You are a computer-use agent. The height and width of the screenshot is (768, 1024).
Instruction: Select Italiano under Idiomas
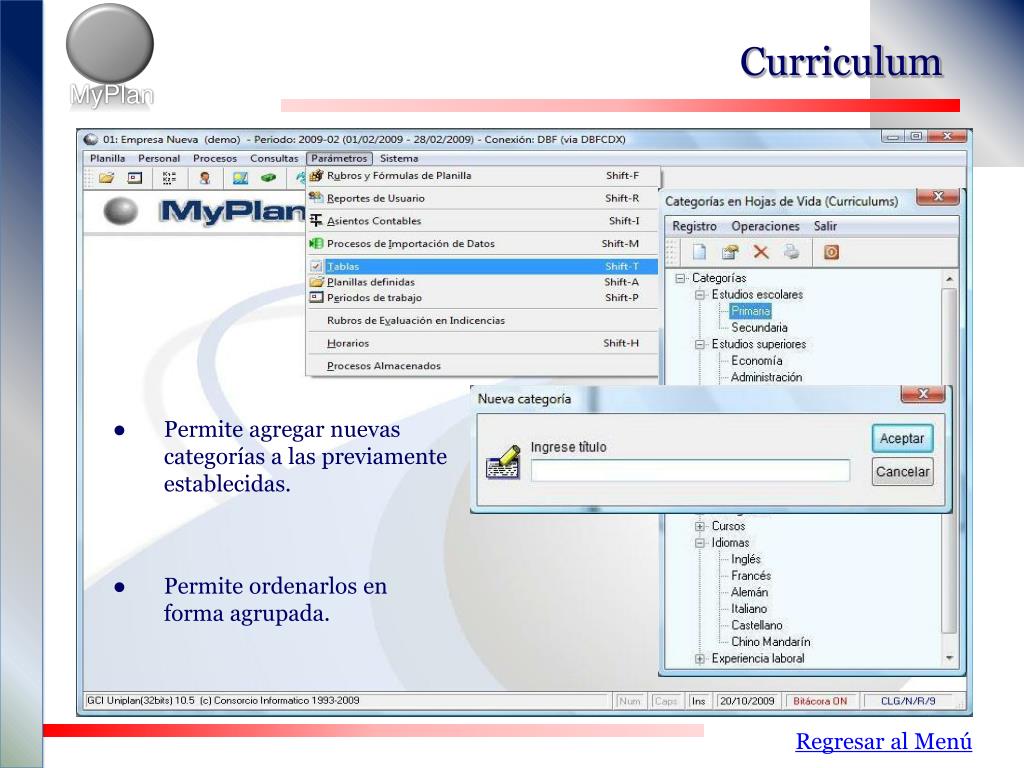click(x=748, y=609)
